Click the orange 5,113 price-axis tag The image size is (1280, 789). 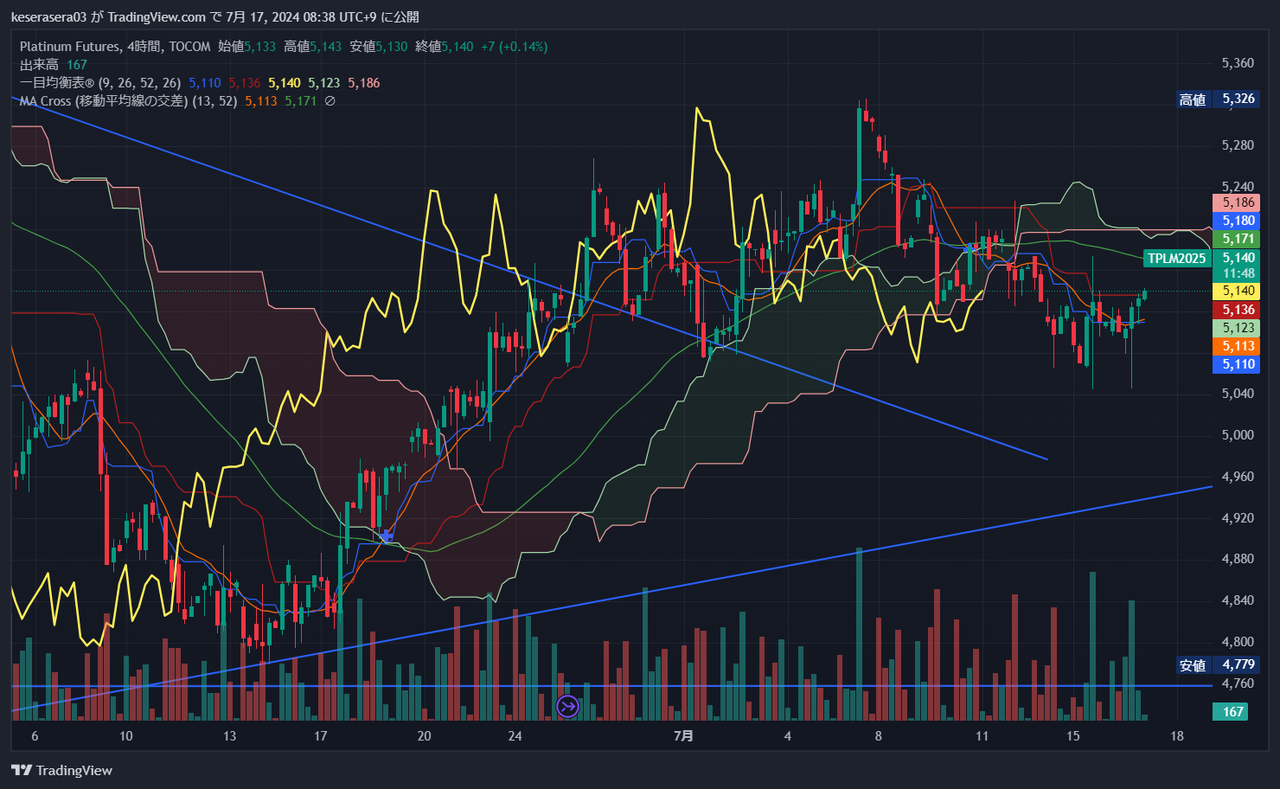tap(1238, 346)
